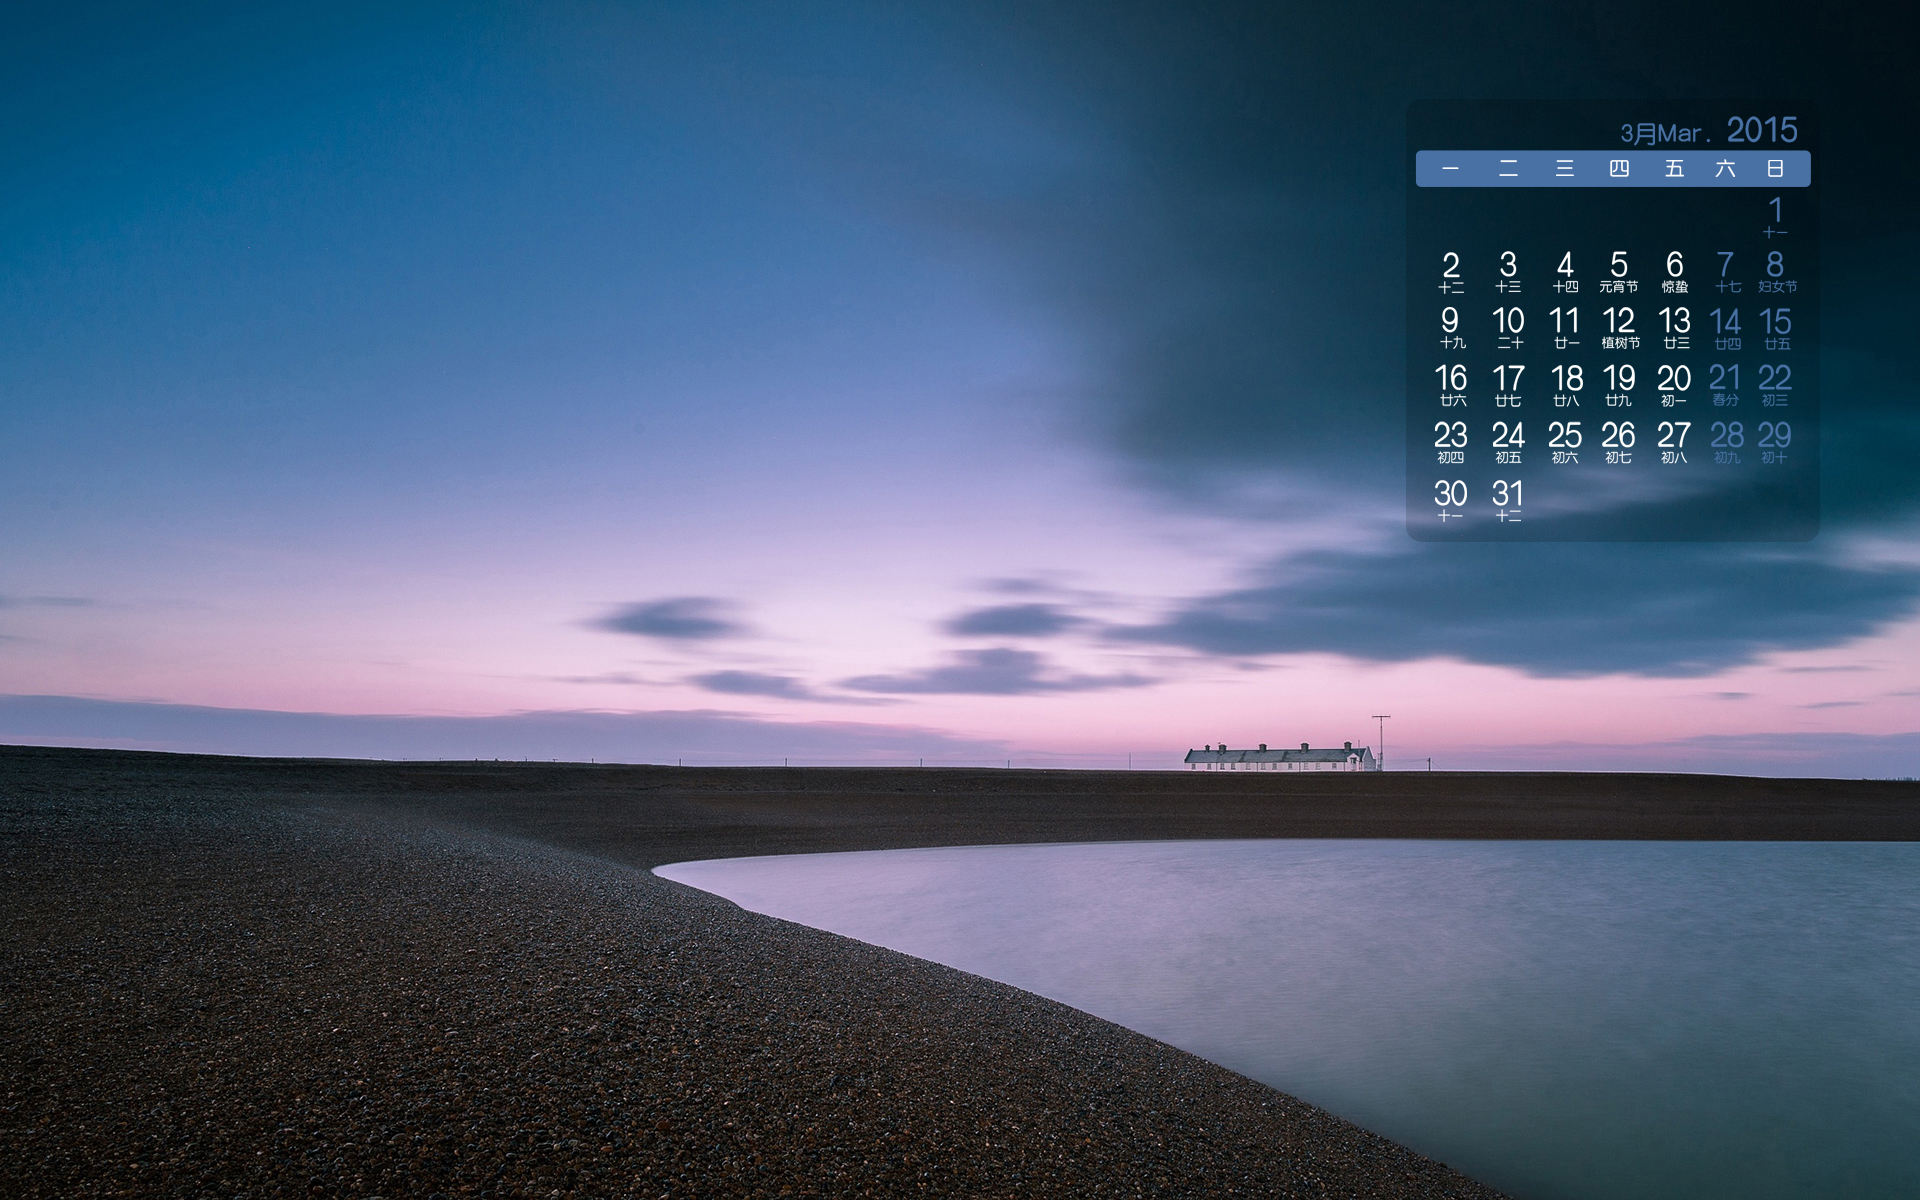This screenshot has height=1200, width=1920.
Task: Click the 3月Mar. month label
Action: click(x=1664, y=133)
